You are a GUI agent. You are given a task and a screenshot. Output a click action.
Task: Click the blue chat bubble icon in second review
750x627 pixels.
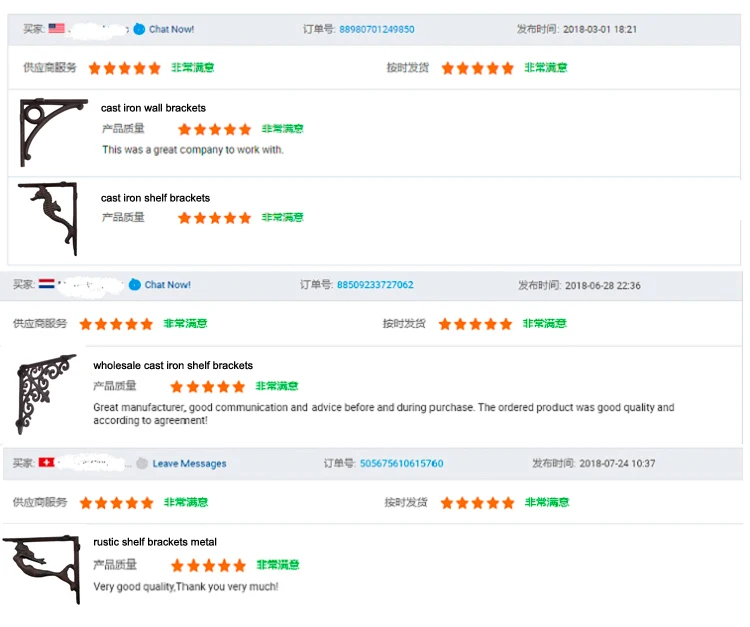pyautogui.click(x=134, y=285)
